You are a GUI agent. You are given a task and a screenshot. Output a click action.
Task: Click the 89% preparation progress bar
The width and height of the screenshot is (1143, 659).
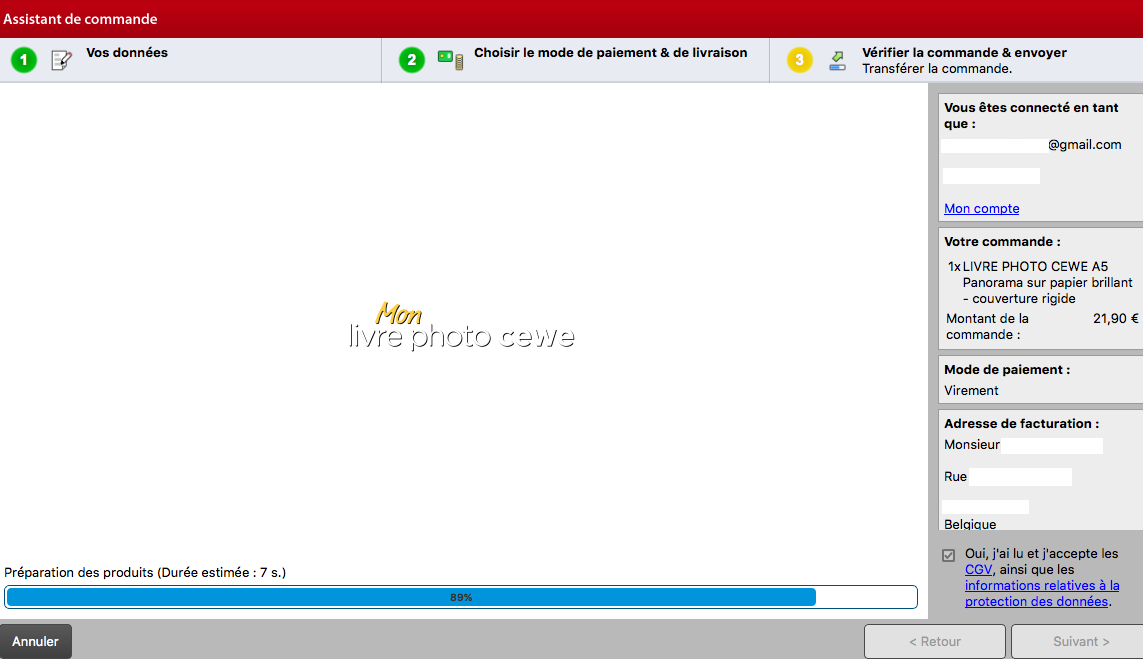461,597
